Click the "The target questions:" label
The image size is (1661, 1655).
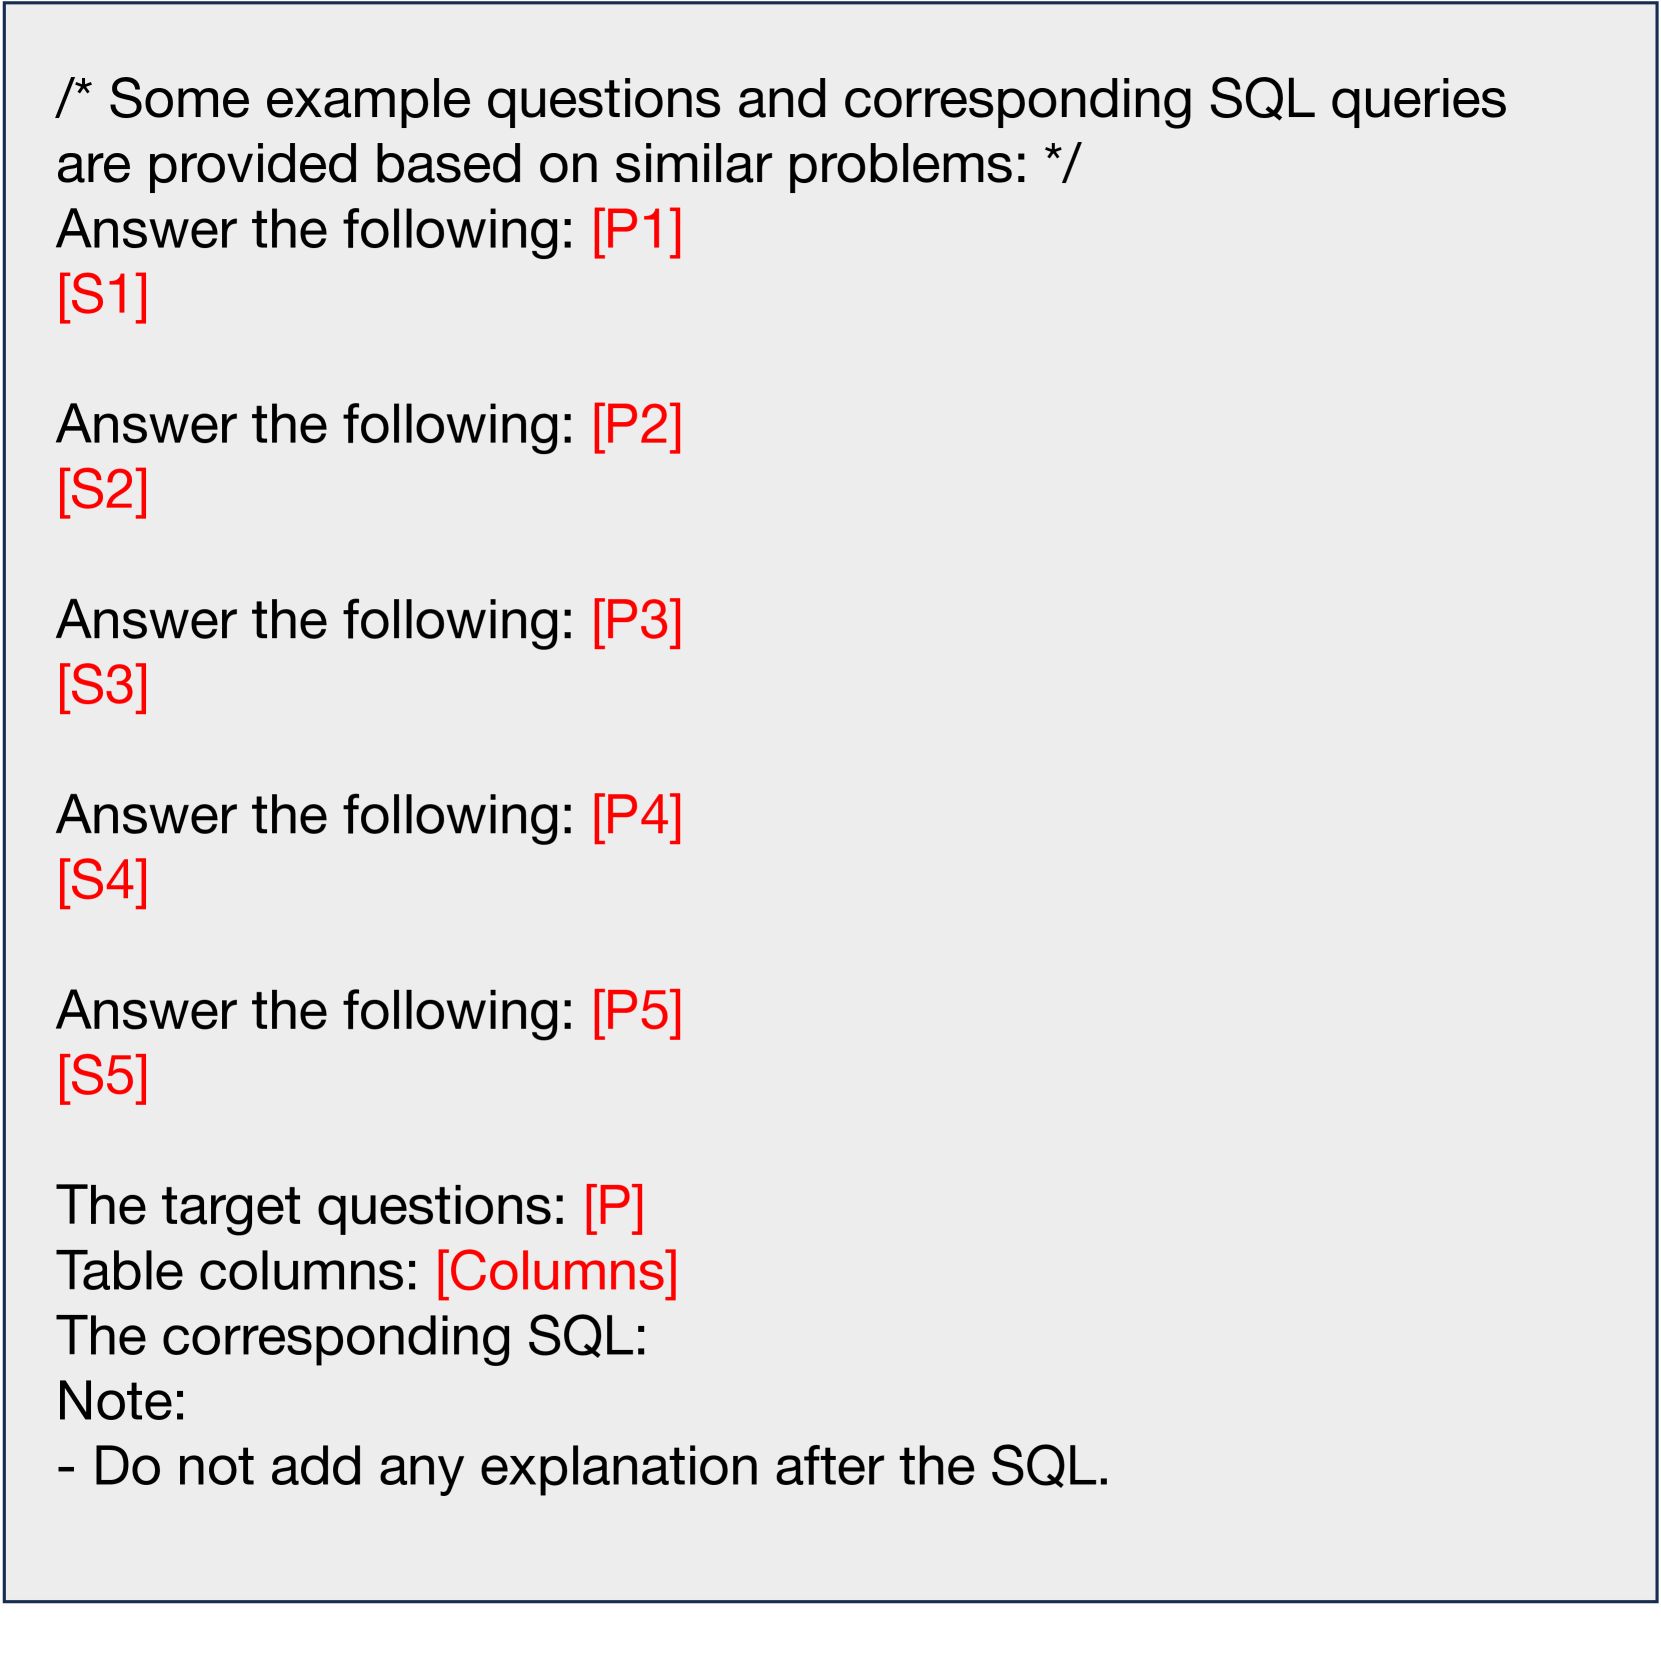pos(312,1206)
